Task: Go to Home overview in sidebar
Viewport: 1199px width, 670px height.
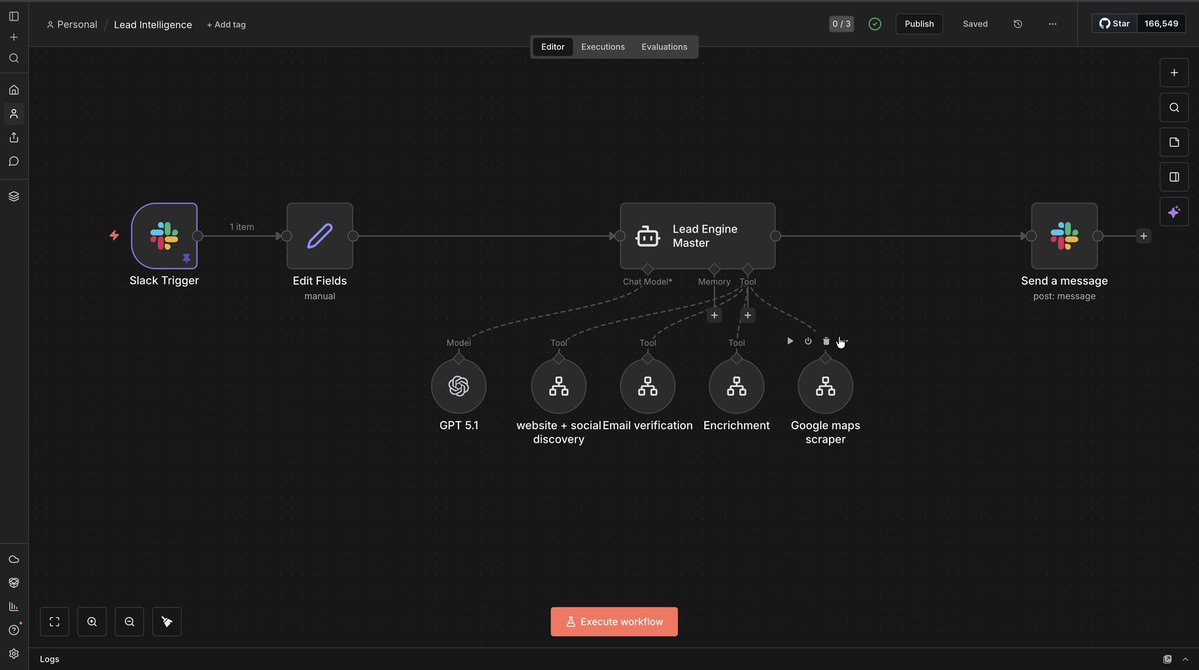Action: pos(14,90)
